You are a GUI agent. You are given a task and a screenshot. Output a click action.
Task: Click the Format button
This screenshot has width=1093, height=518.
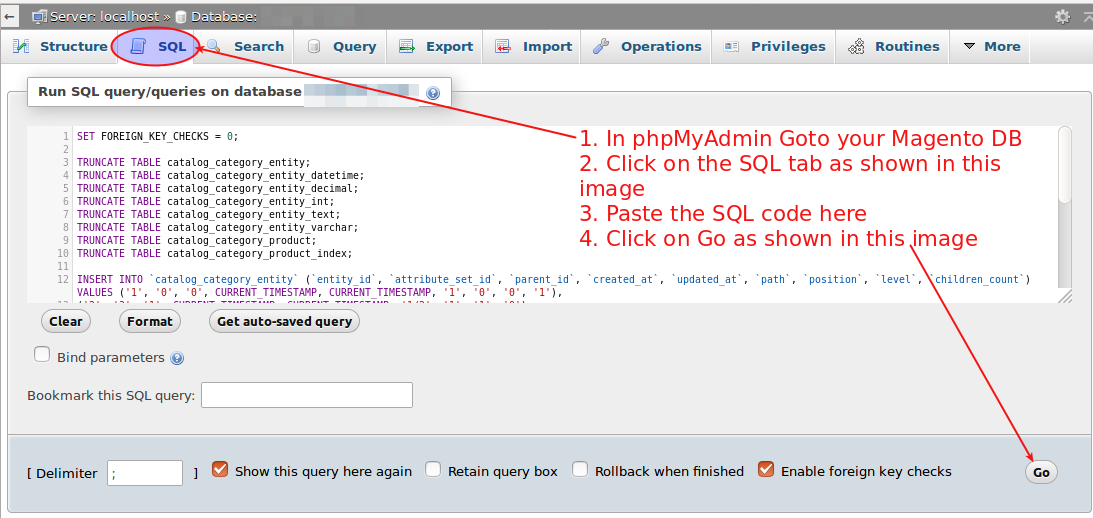(x=150, y=321)
